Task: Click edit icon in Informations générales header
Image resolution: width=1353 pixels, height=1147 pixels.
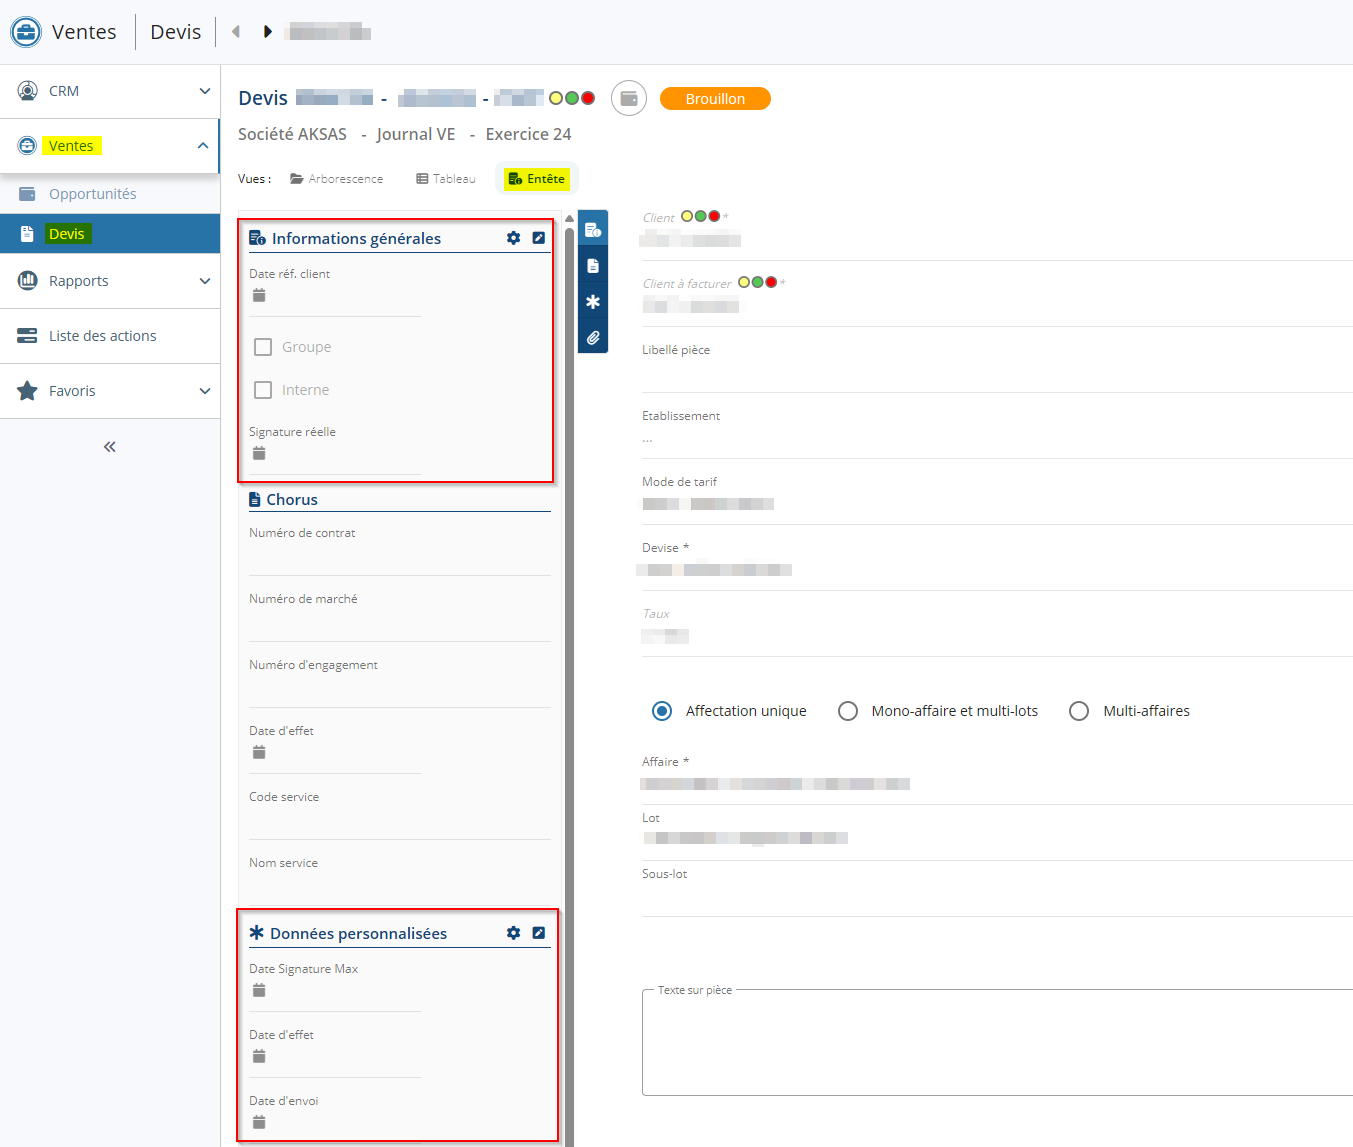Action: 539,238
